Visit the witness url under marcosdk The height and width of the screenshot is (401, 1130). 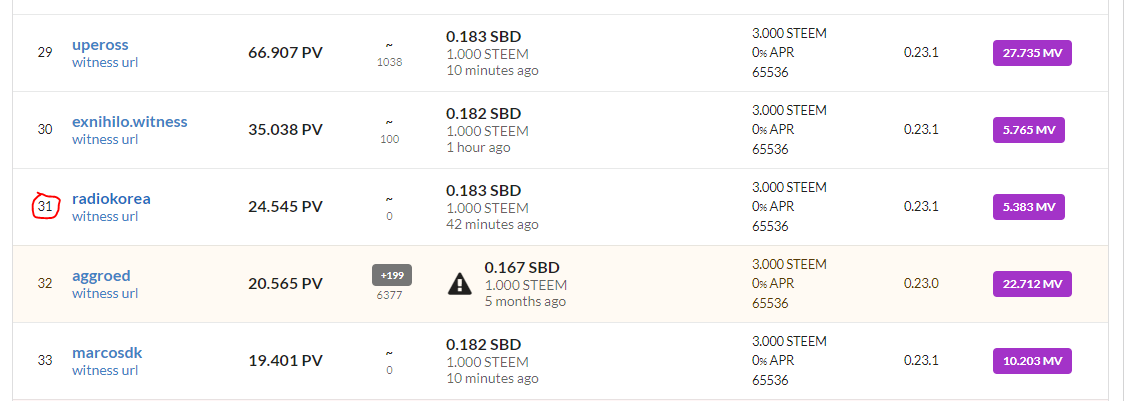point(104,370)
